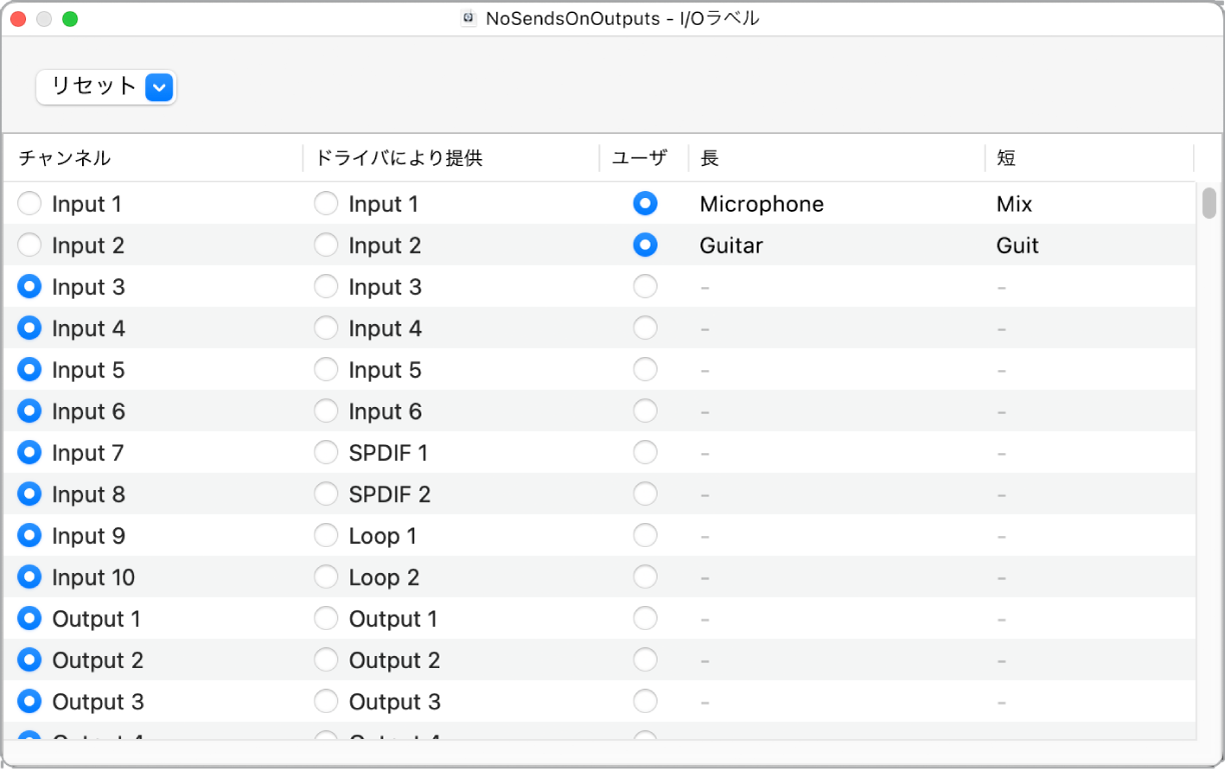Viewport: 1226px width, 771px height.
Task: Toggle off the チャンネル radio for Input 5
Action: [x=29, y=369]
